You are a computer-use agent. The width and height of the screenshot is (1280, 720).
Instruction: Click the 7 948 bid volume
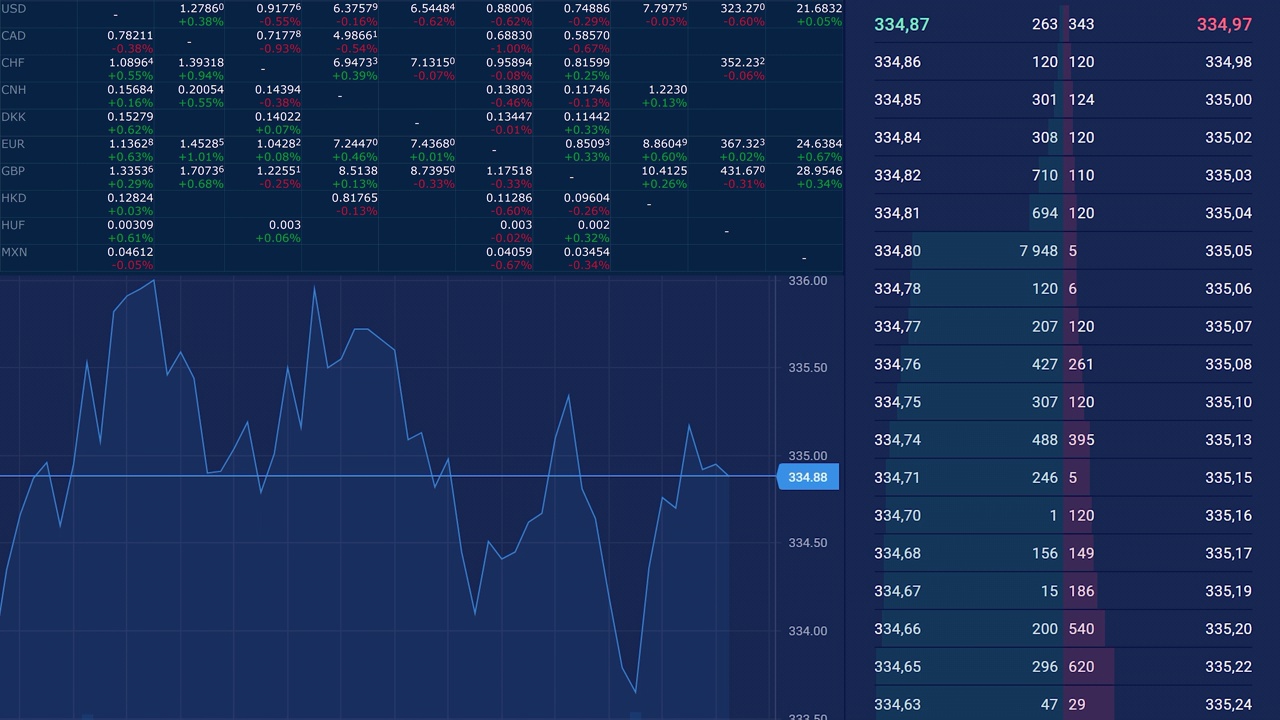[x=1038, y=251]
